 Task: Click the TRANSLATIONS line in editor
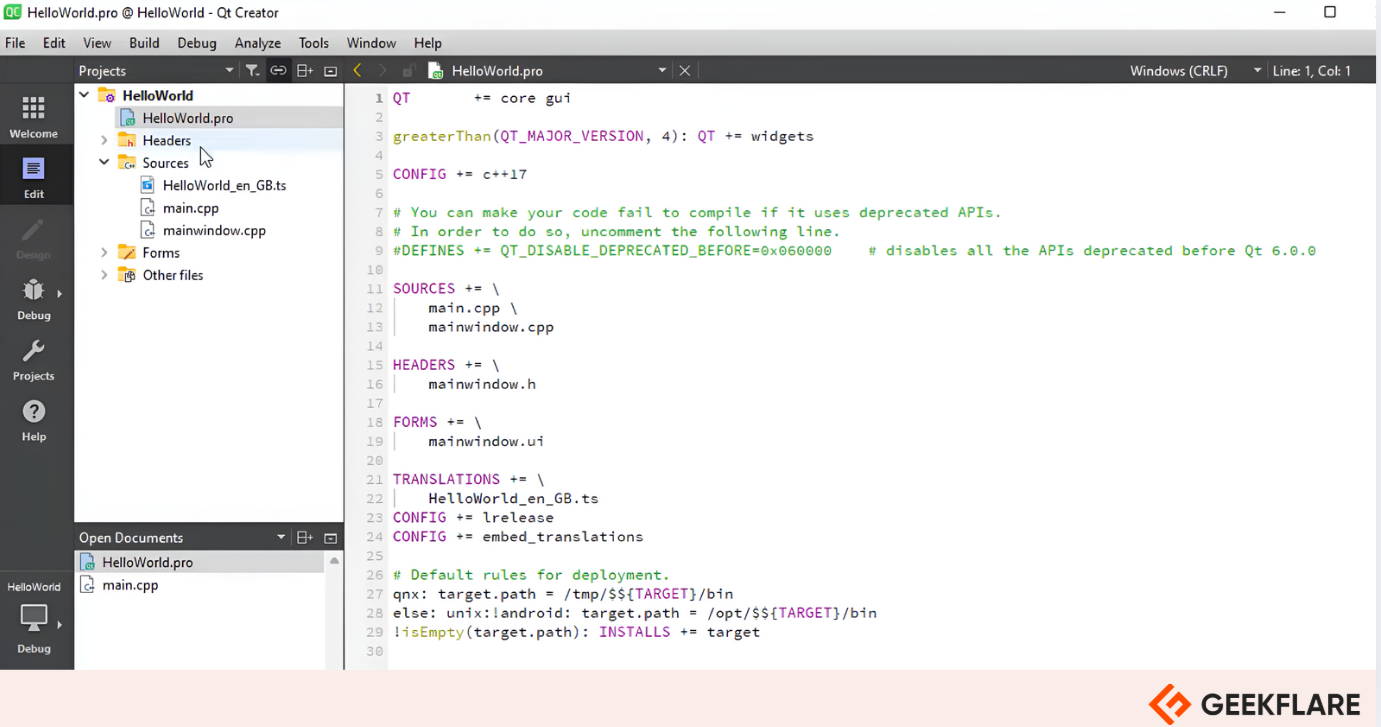[468, 479]
